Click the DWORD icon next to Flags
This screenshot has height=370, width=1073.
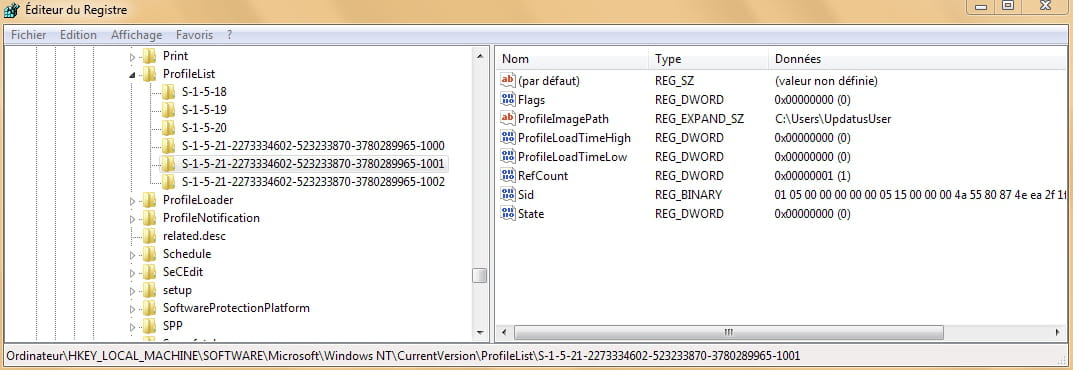[508, 100]
